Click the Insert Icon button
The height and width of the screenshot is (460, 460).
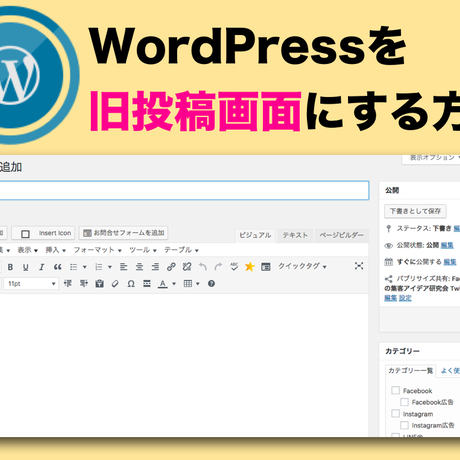click(43, 233)
